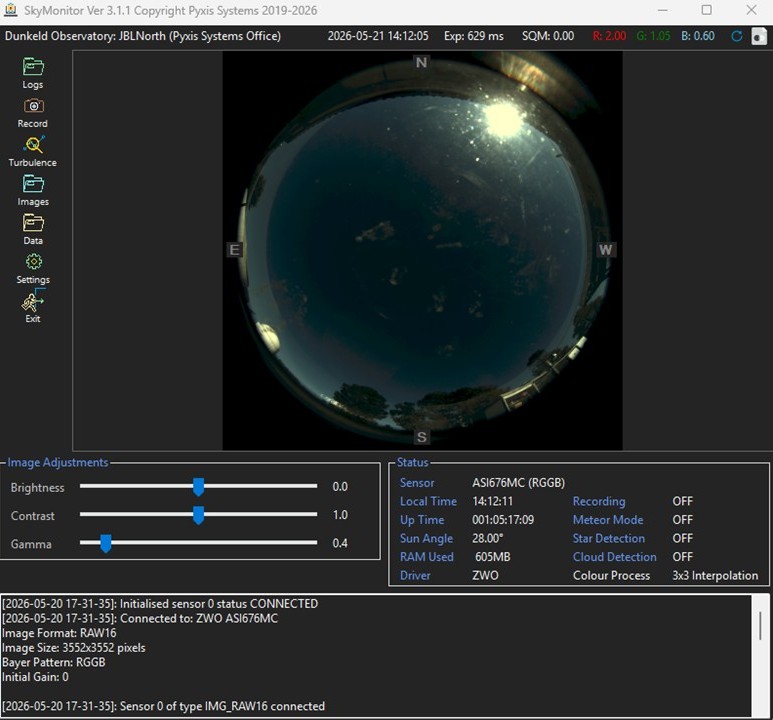Click the 3x3 Interpolation colour process value
Image resolution: width=773 pixels, height=720 pixels.
click(715, 576)
